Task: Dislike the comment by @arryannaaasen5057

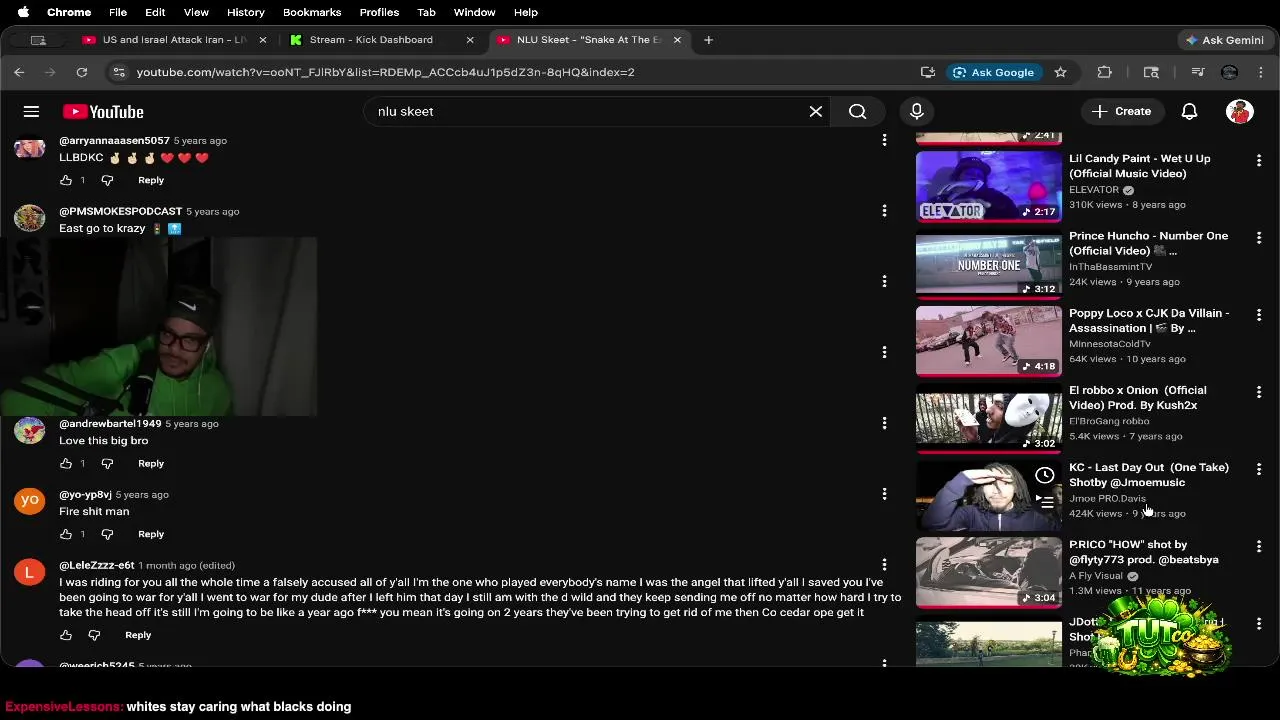Action: [107, 180]
